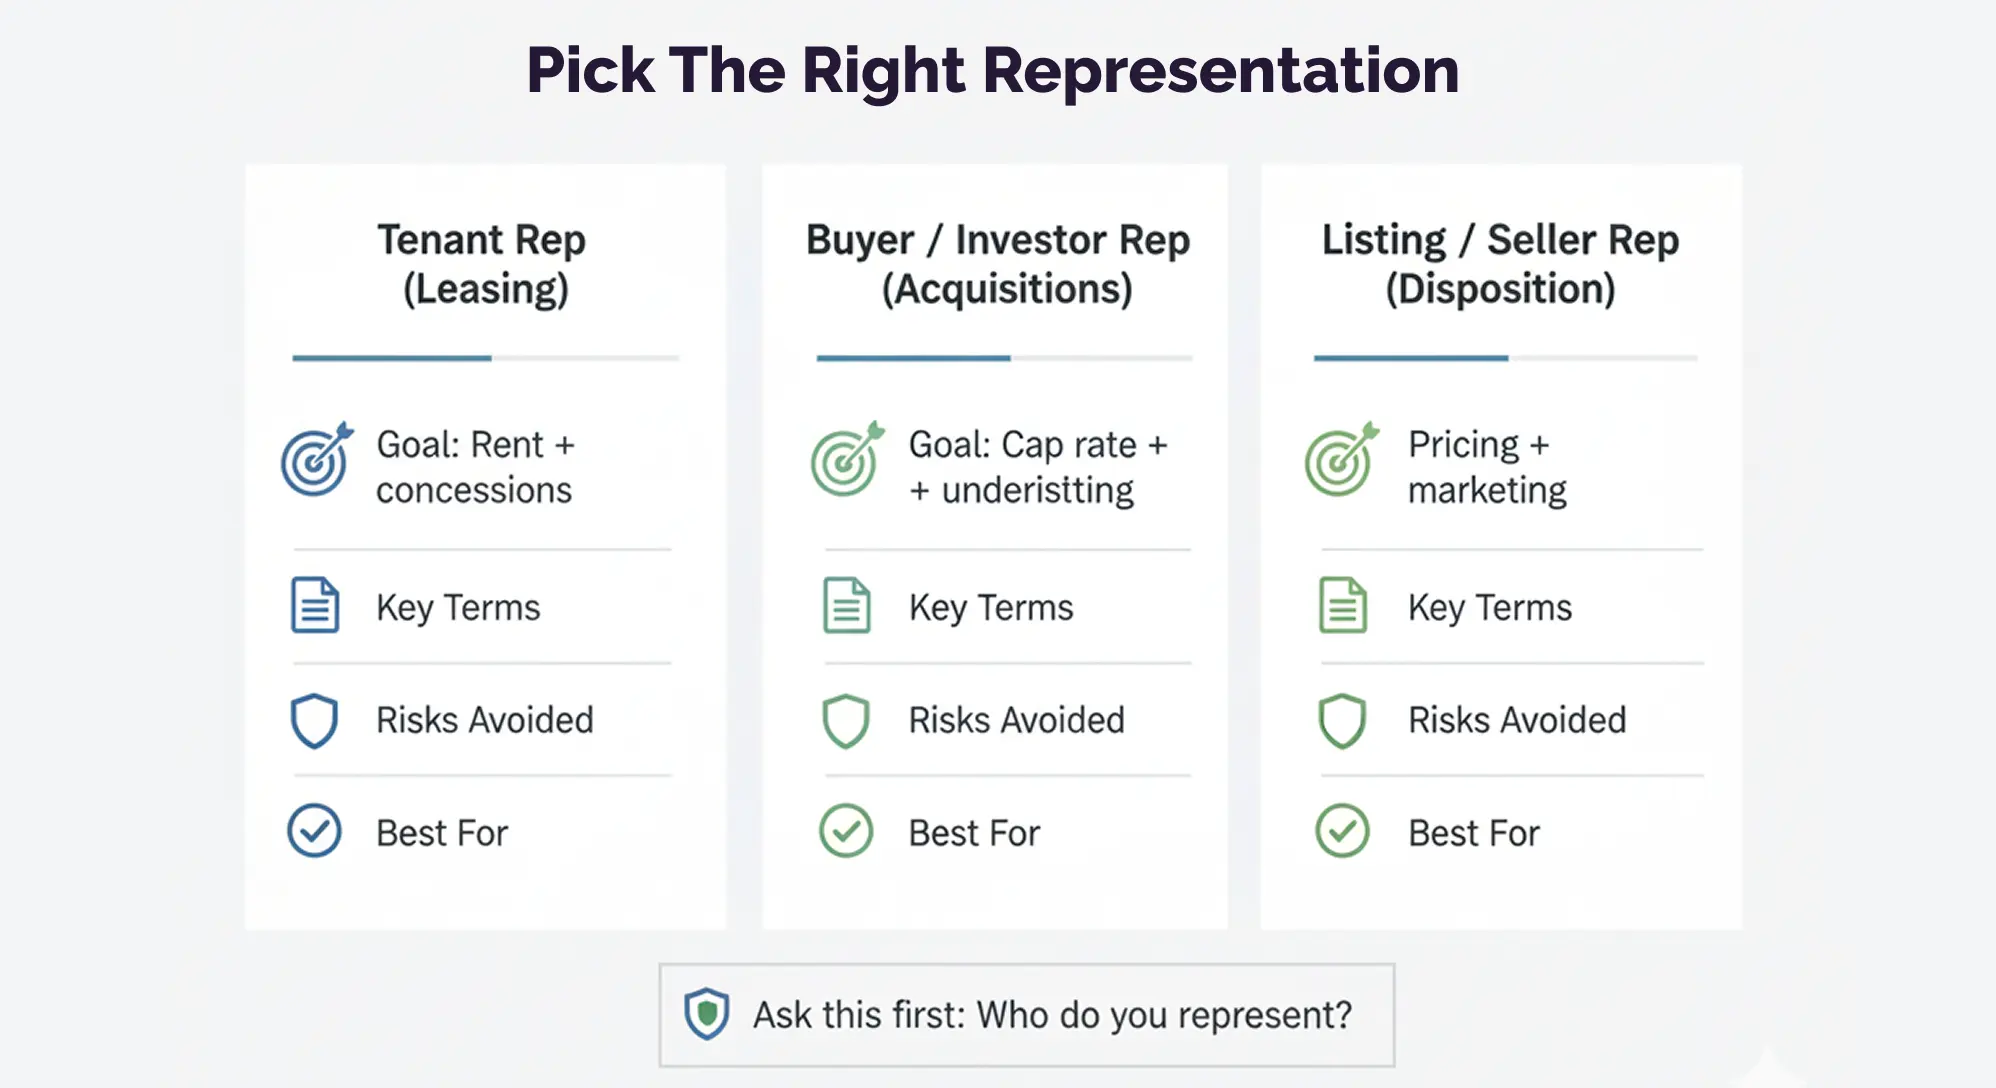This screenshot has height=1088, width=1996.
Task: Click the Listing Rep Key Terms document icon
Action: (x=1343, y=605)
